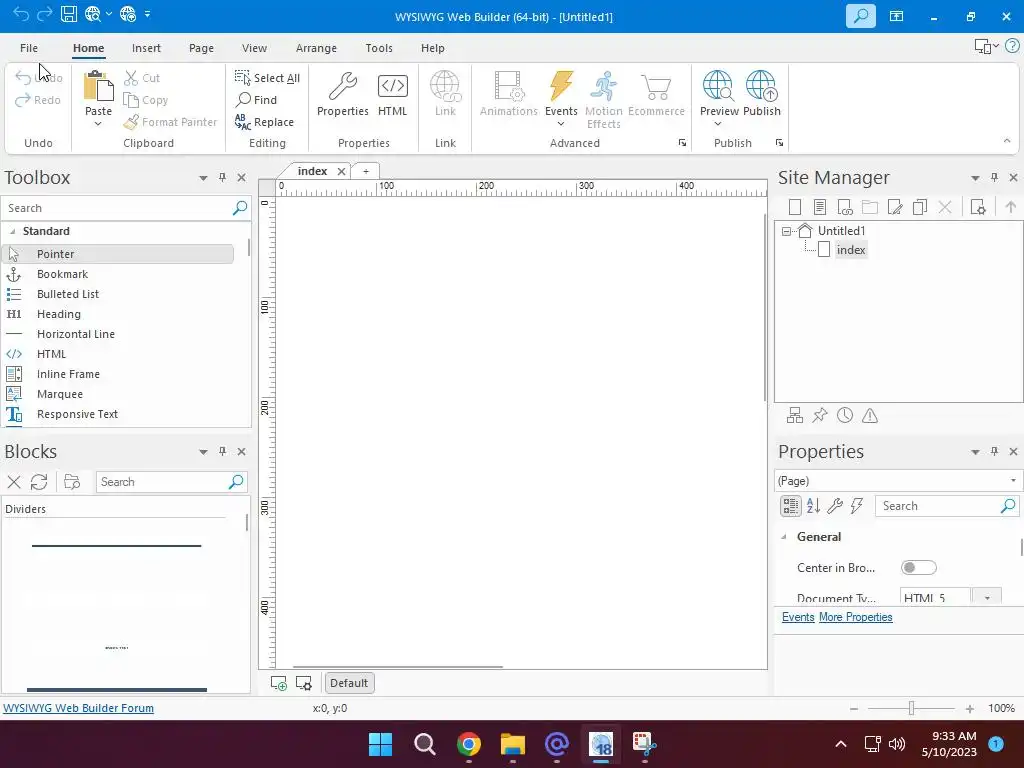Open WYSIWYG Web Builder Forum link
This screenshot has height=768, width=1024.
(x=78, y=708)
